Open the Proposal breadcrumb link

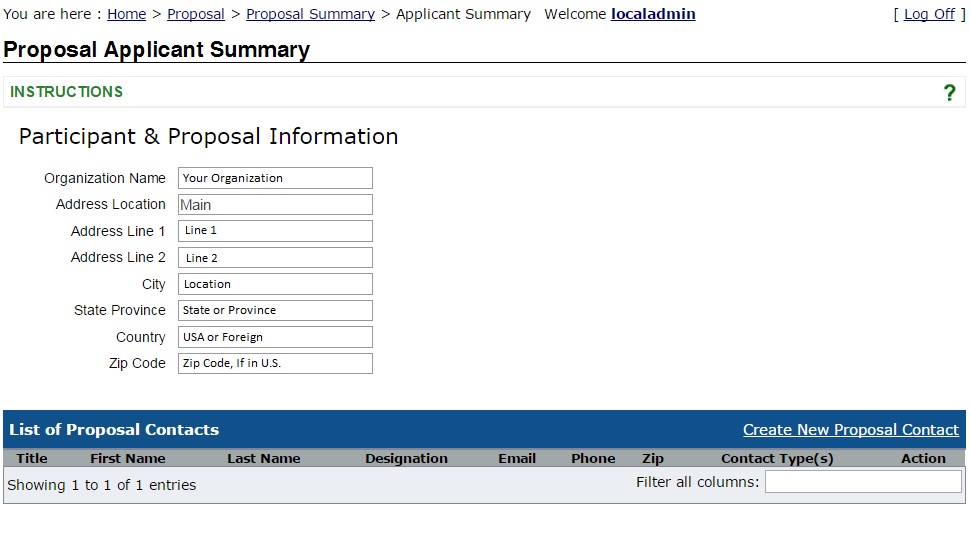196,14
